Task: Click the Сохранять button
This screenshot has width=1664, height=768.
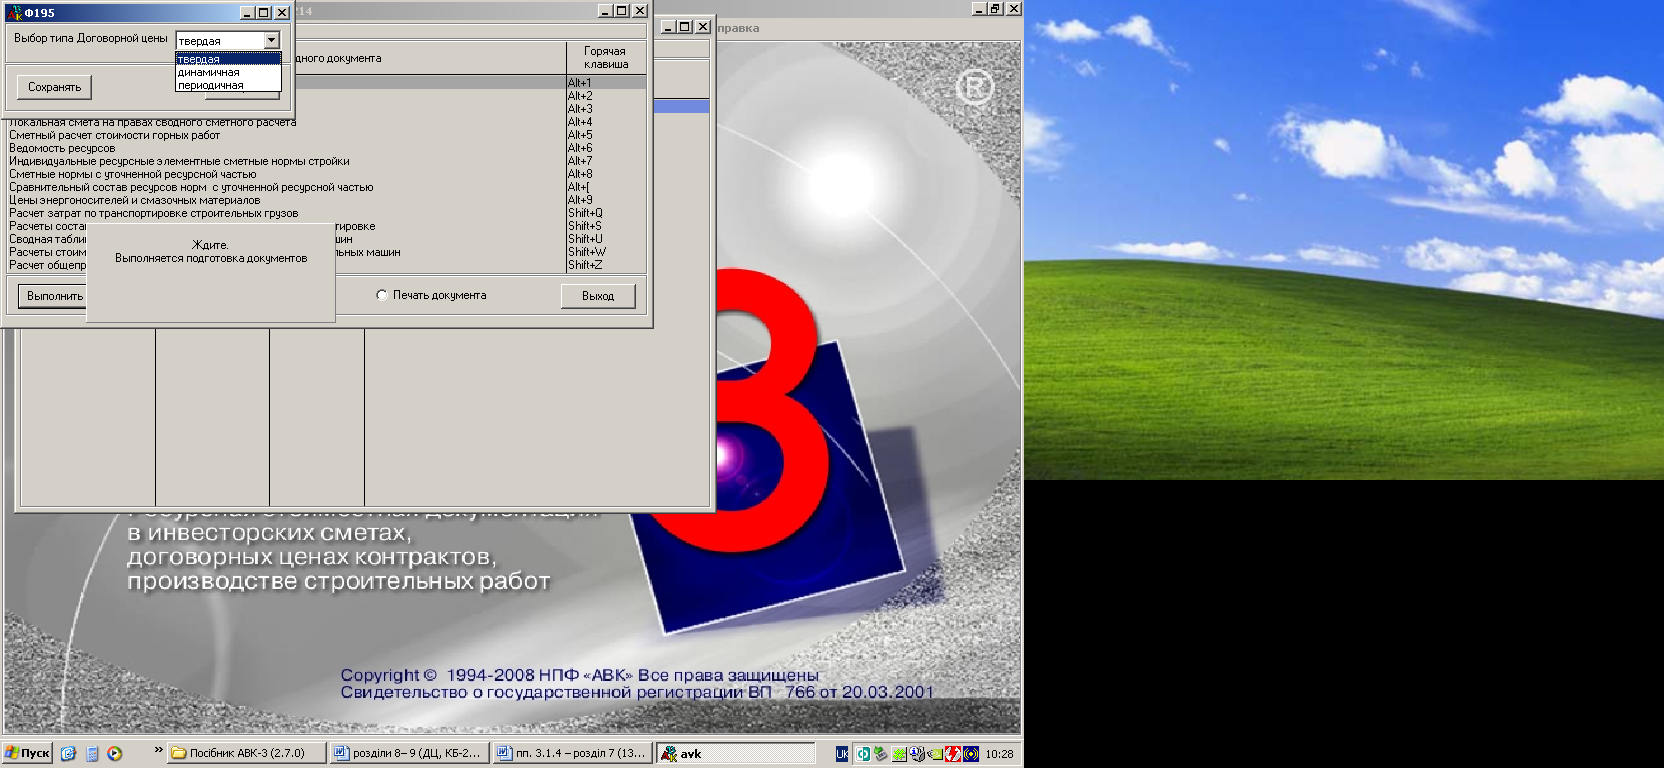Action: pos(54,87)
